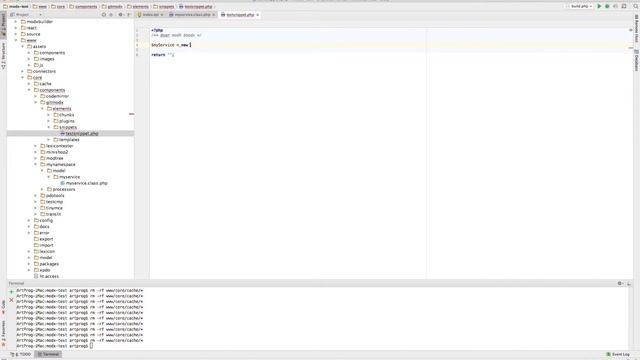
Task: Open the Search Everywhere magnifier icon
Action: 636,6
